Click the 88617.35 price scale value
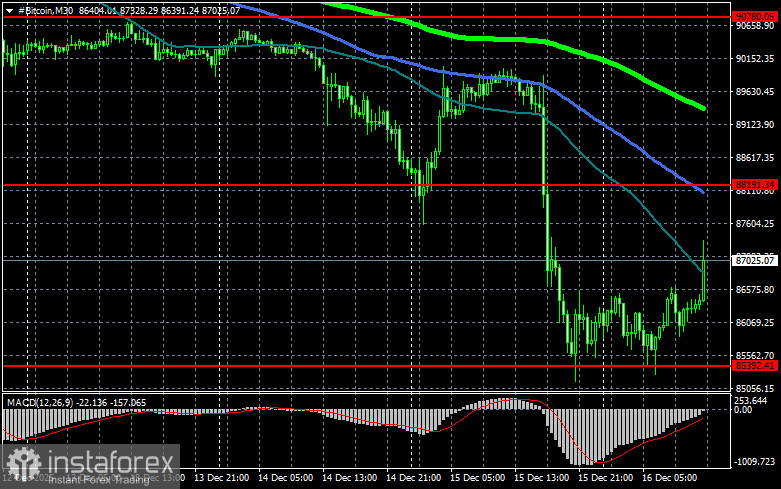Screen dimensions: 781x489 (755, 157)
